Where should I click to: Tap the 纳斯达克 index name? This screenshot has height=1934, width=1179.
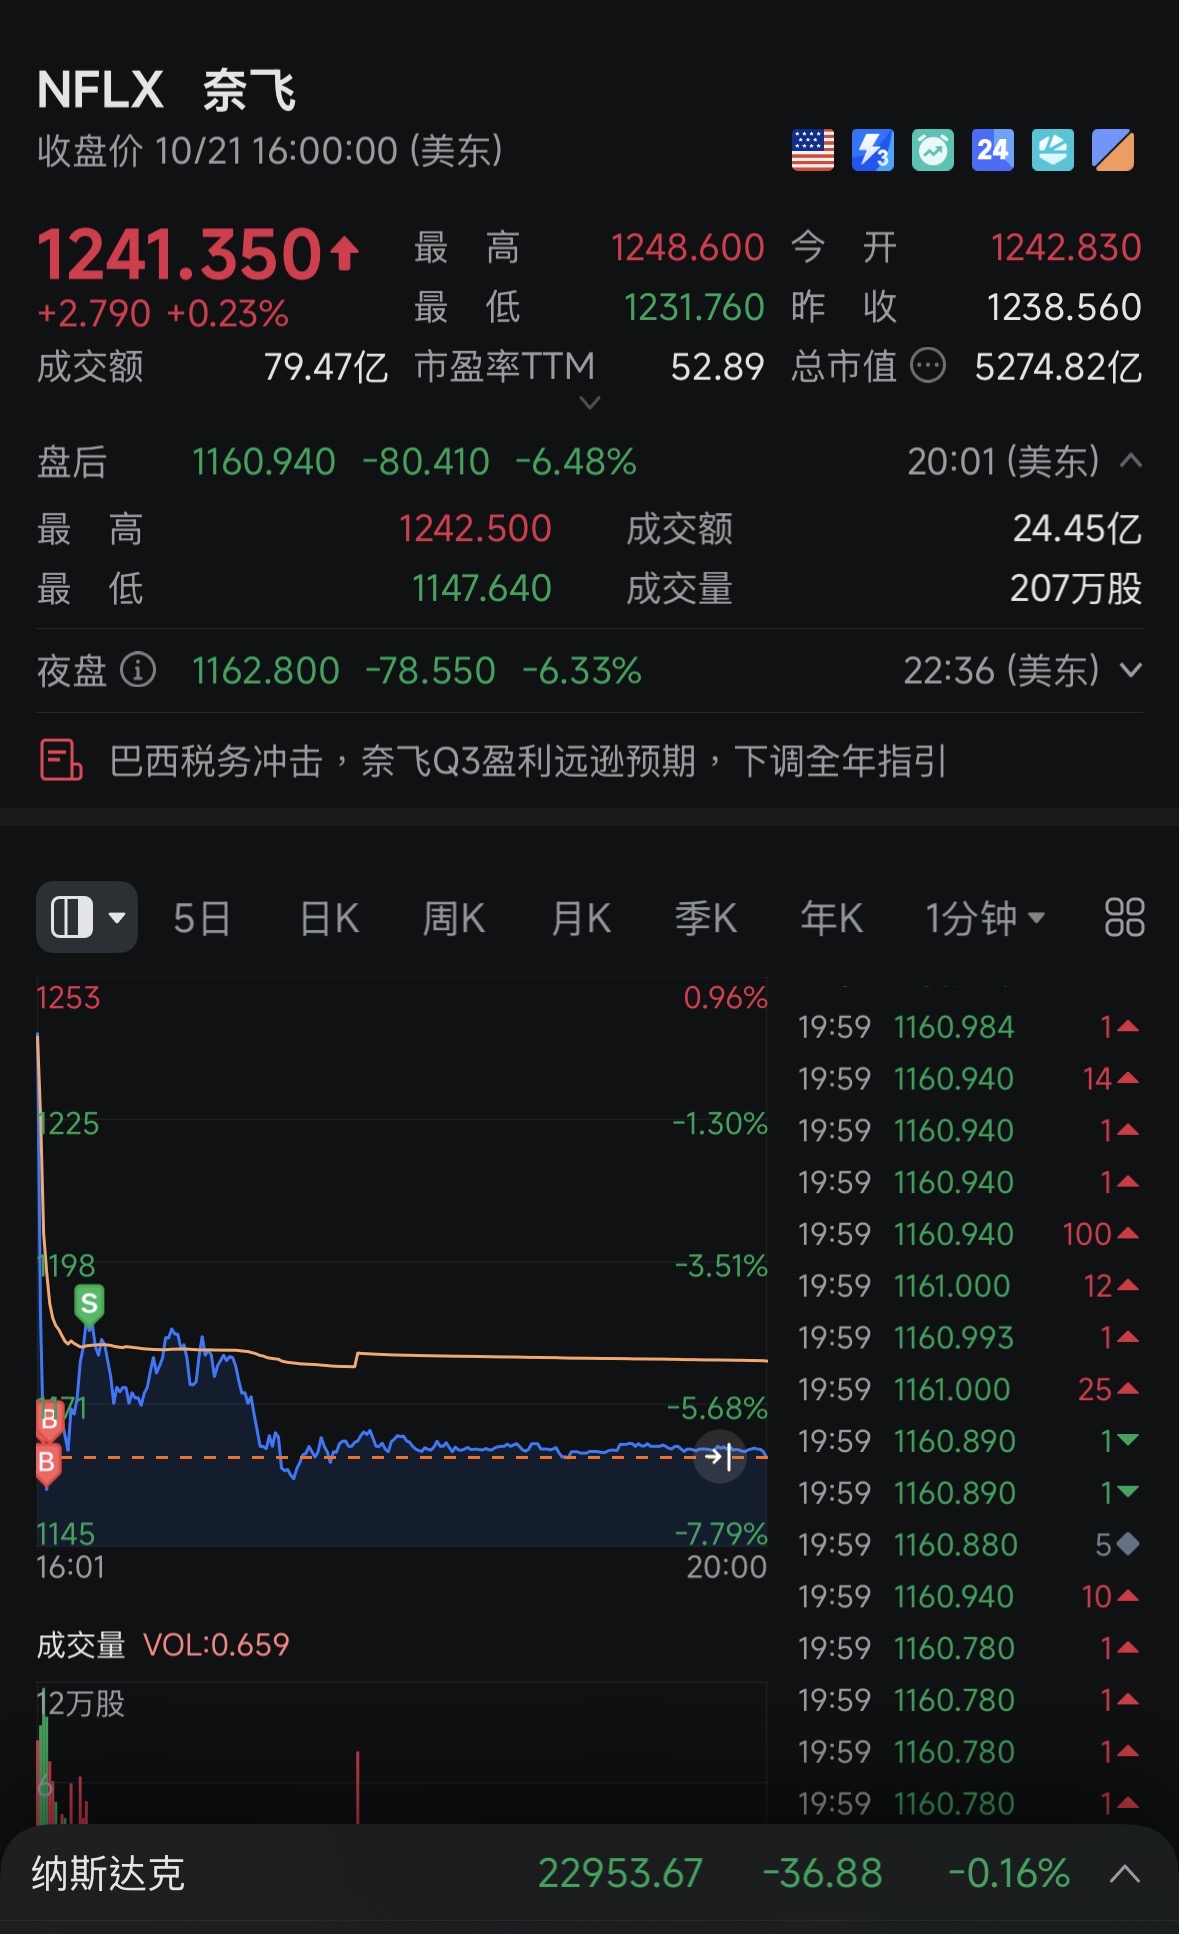(x=108, y=1873)
